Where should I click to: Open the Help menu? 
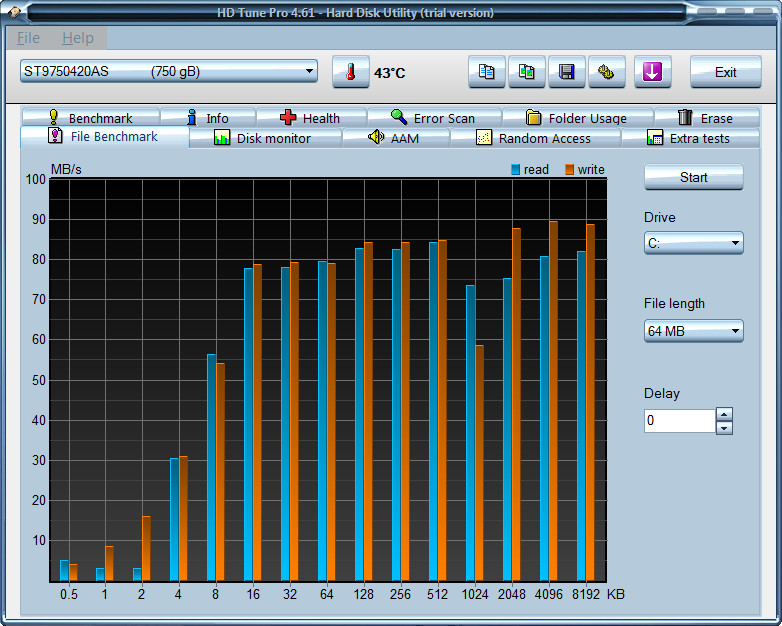click(x=77, y=38)
